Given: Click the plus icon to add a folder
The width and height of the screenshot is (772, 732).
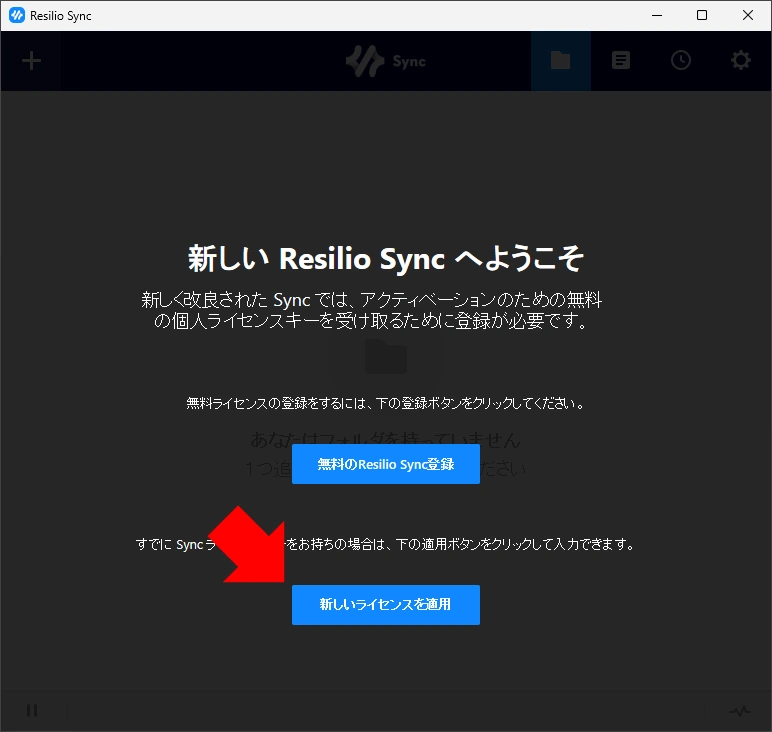Looking at the screenshot, I should 32,61.
